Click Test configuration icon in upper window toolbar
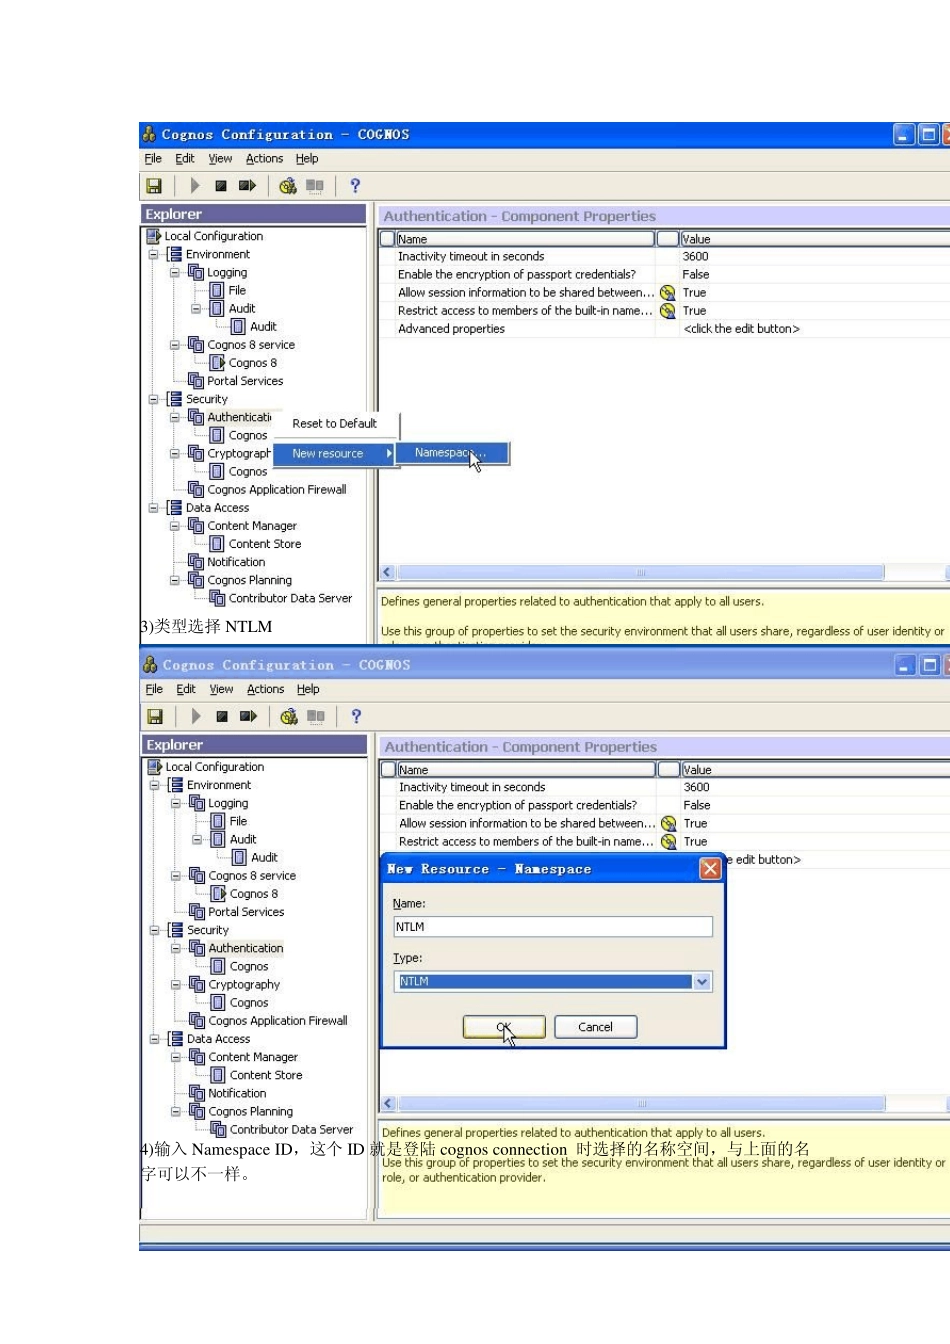 click(288, 186)
